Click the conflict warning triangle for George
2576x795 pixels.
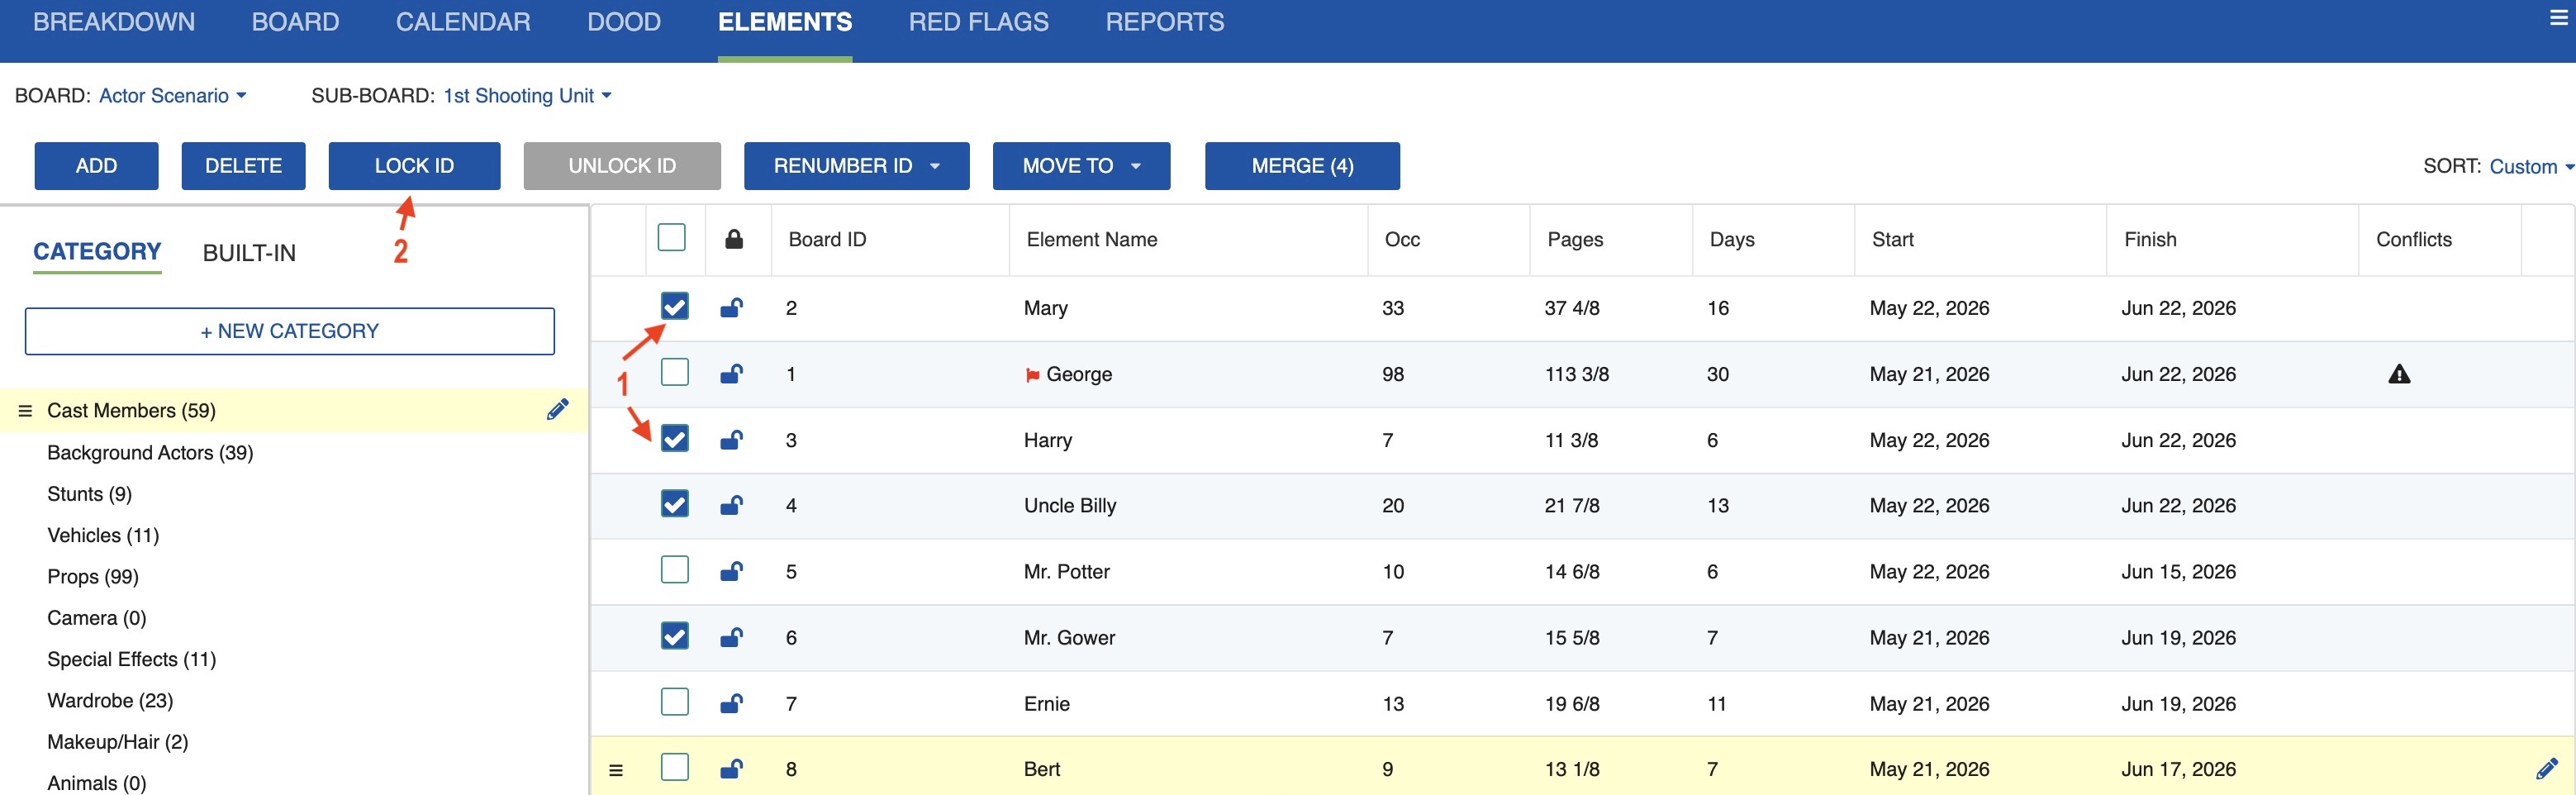tap(2398, 374)
